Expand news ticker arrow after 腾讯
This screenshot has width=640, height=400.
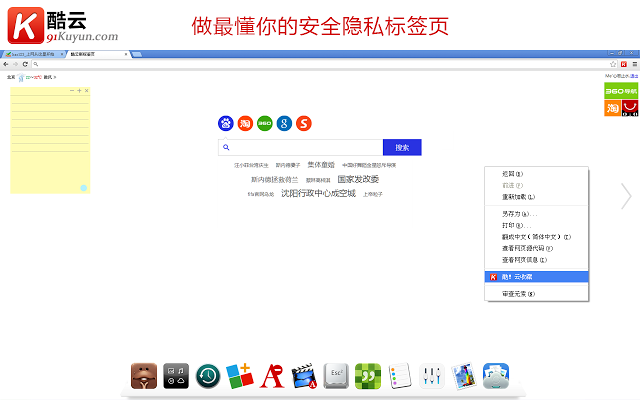pyautogui.click(x=55, y=77)
